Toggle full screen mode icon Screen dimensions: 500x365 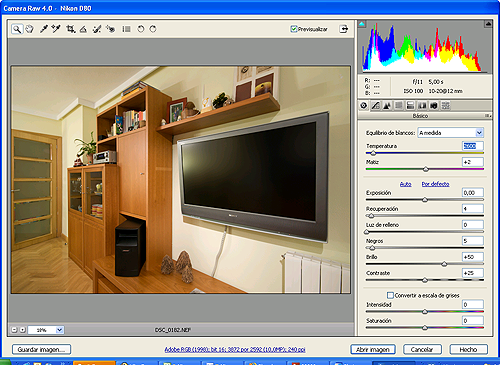[344, 29]
